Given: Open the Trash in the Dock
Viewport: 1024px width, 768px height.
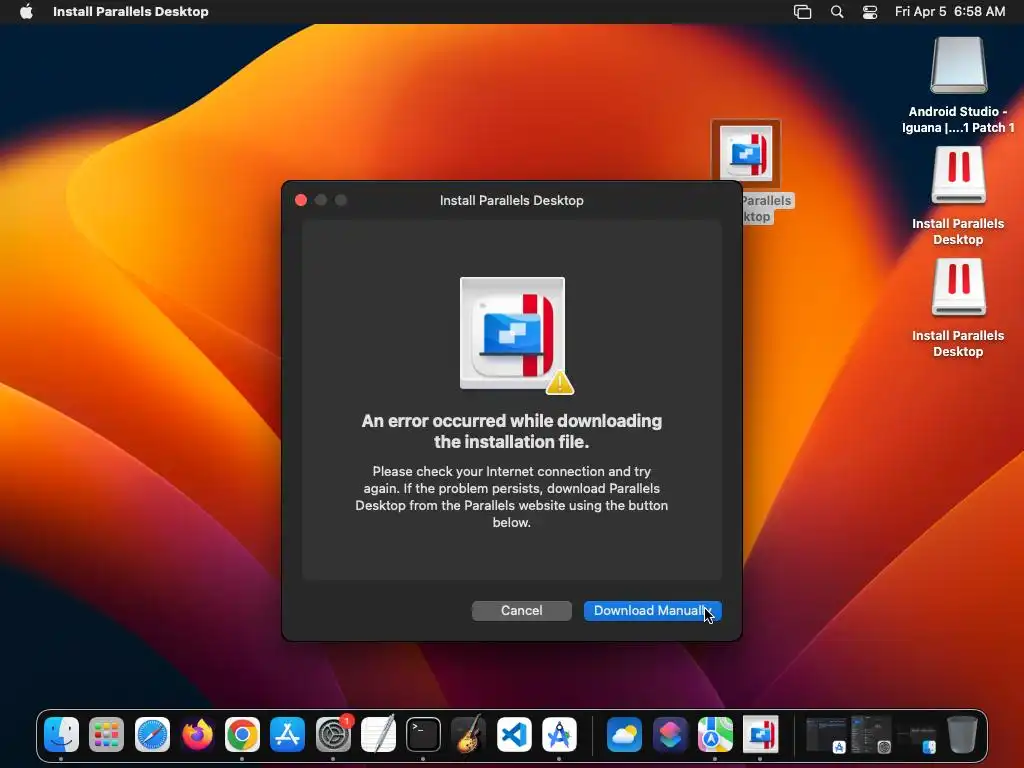Looking at the screenshot, I should [x=962, y=735].
